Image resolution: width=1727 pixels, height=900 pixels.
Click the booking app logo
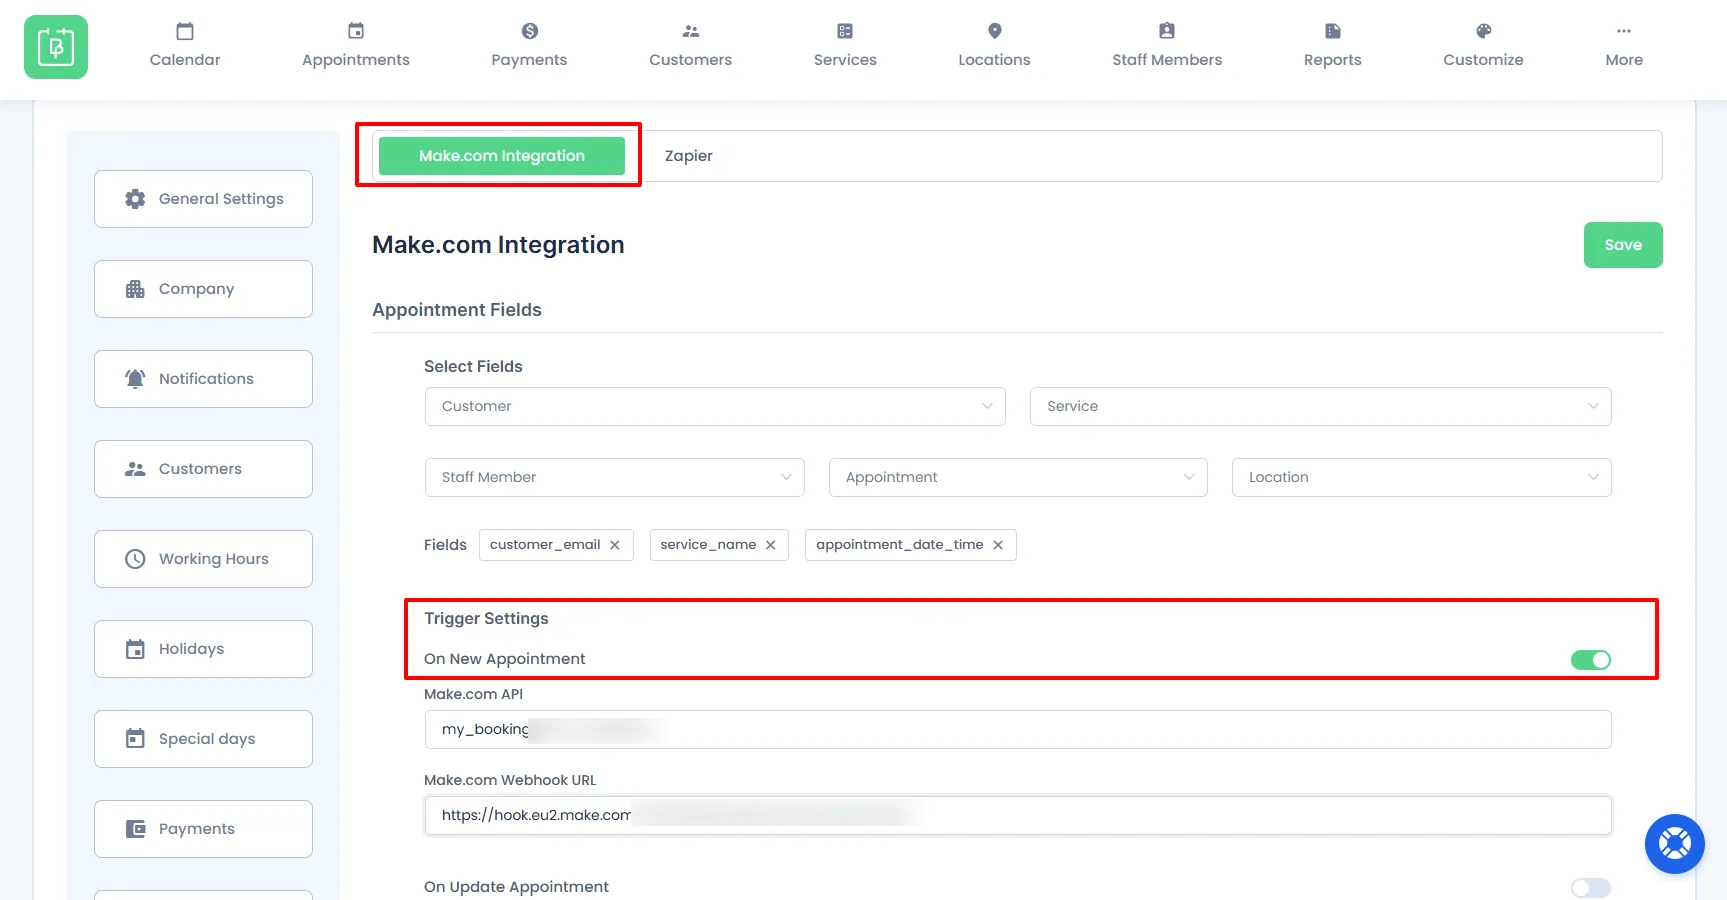(56, 46)
